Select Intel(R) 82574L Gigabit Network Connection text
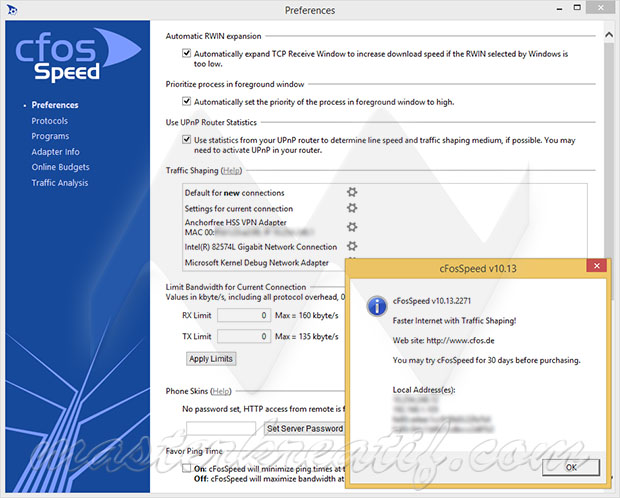This screenshot has width=620, height=498. (x=261, y=247)
